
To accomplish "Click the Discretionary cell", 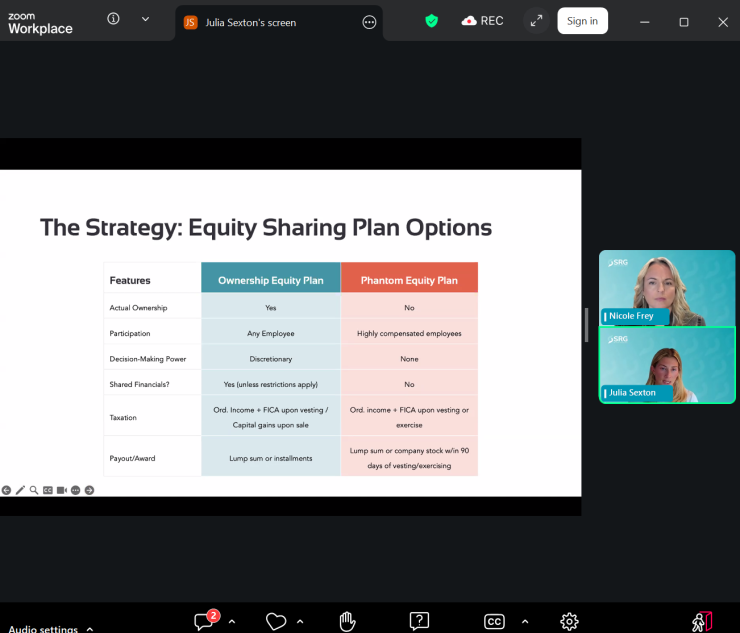I will pyautogui.click(x=270, y=359).
